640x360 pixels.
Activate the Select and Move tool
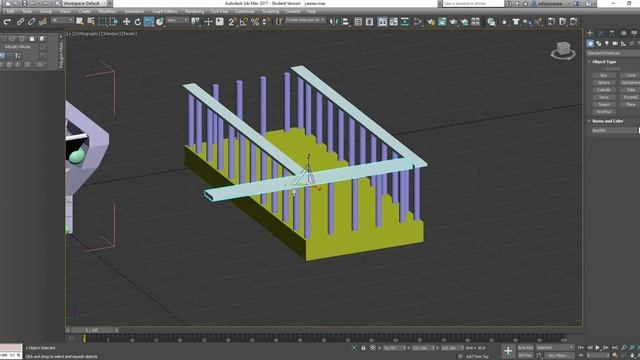click(127, 22)
